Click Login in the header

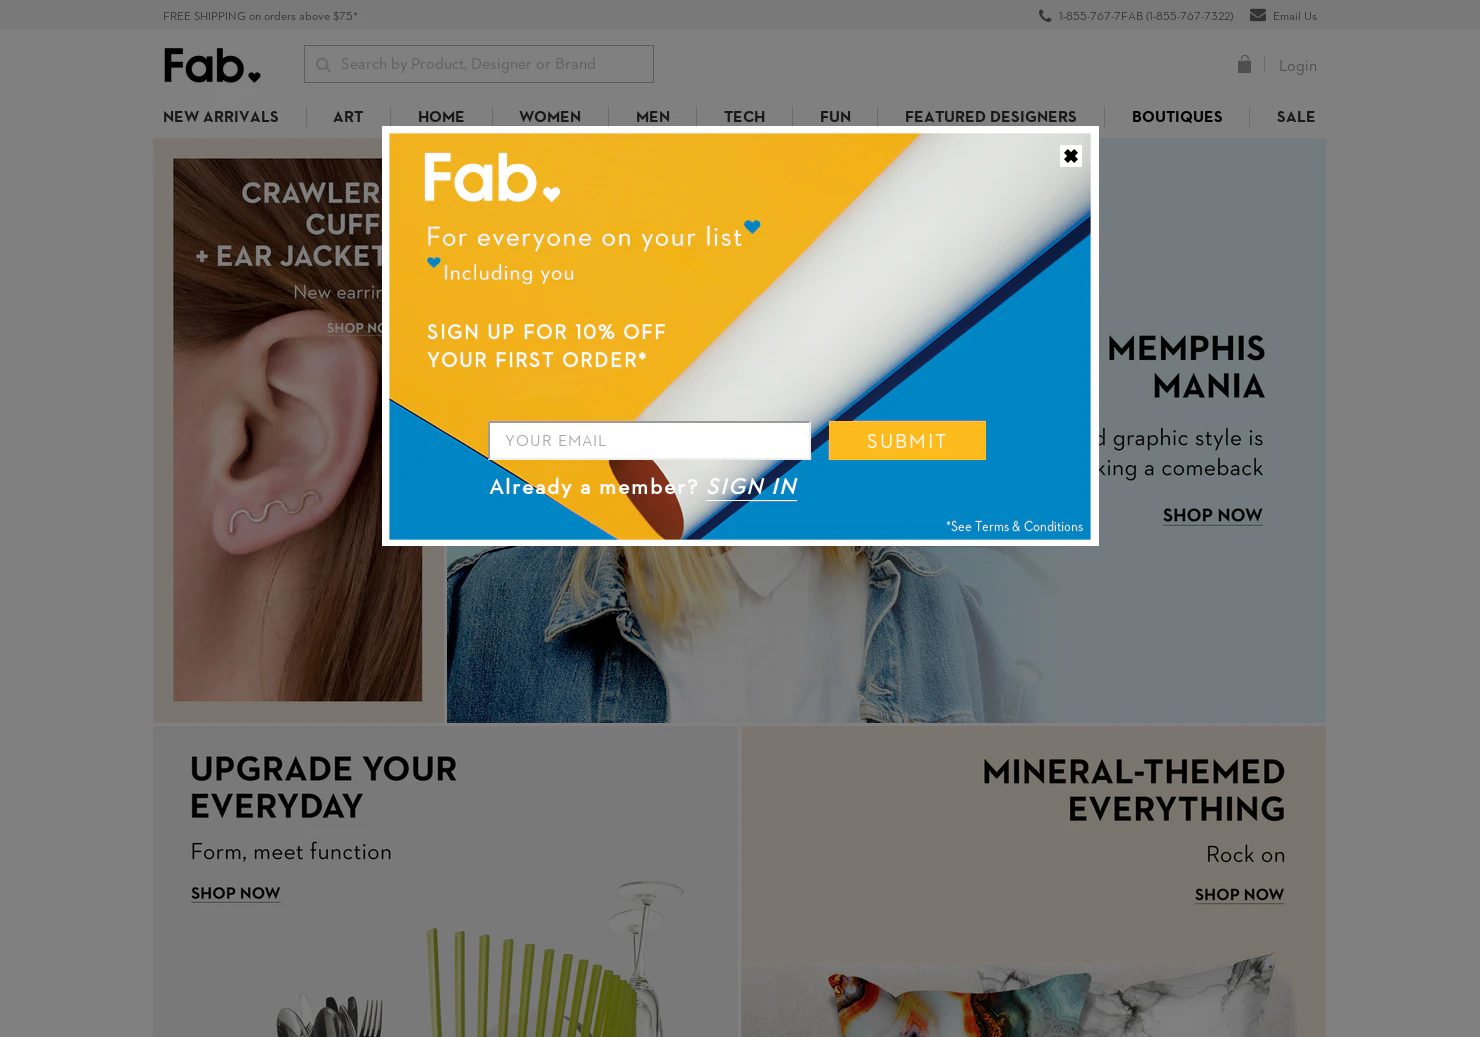(1297, 66)
